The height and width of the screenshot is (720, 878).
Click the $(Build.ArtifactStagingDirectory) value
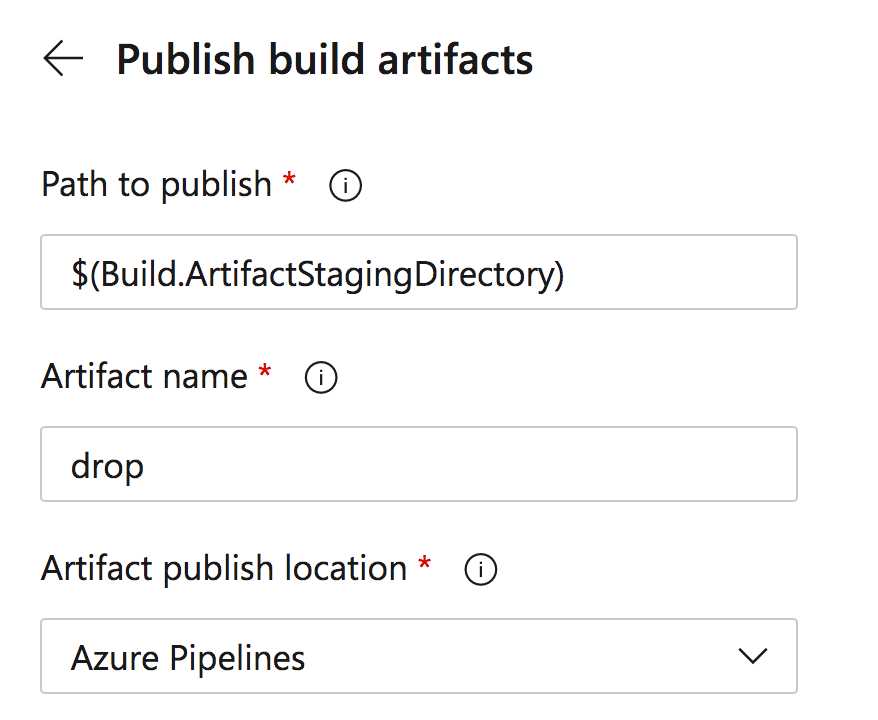[x=316, y=272]
